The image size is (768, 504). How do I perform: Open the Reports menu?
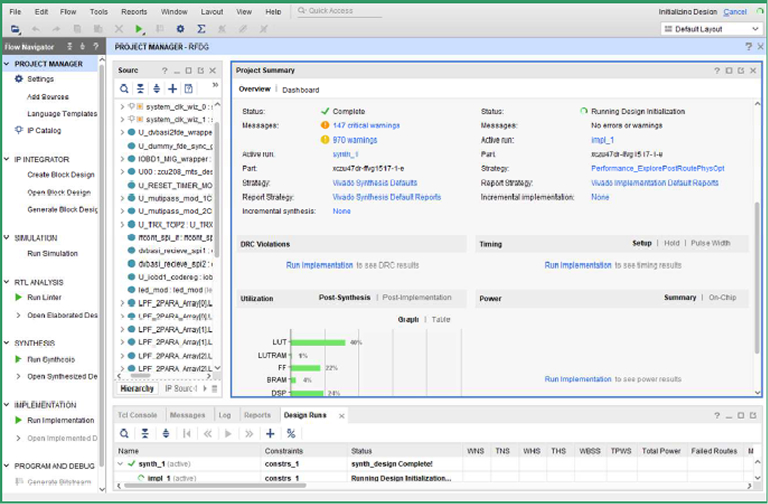point(134,12)
